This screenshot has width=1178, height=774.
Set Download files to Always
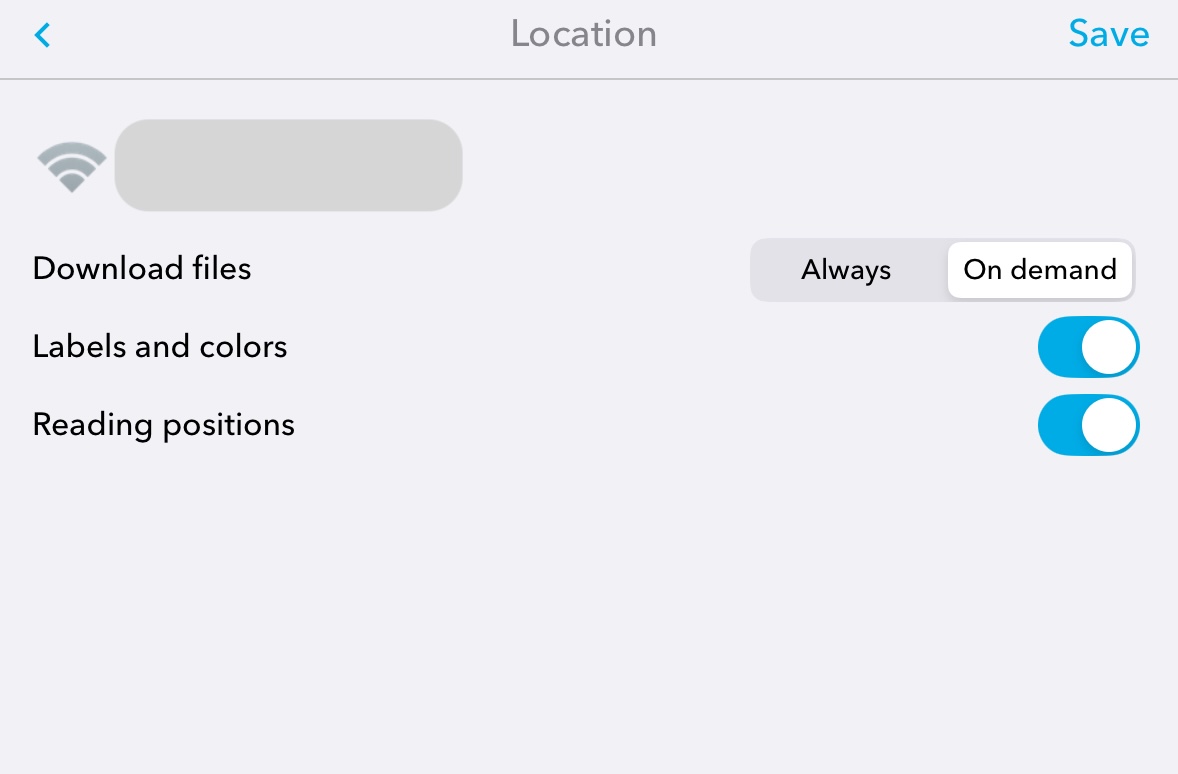846,270
